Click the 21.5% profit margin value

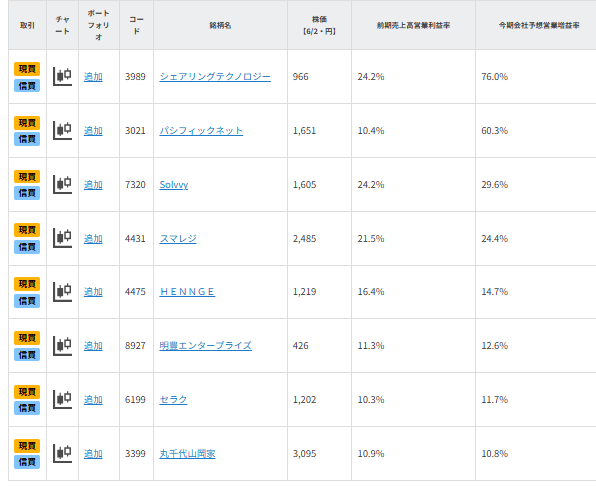371,239
